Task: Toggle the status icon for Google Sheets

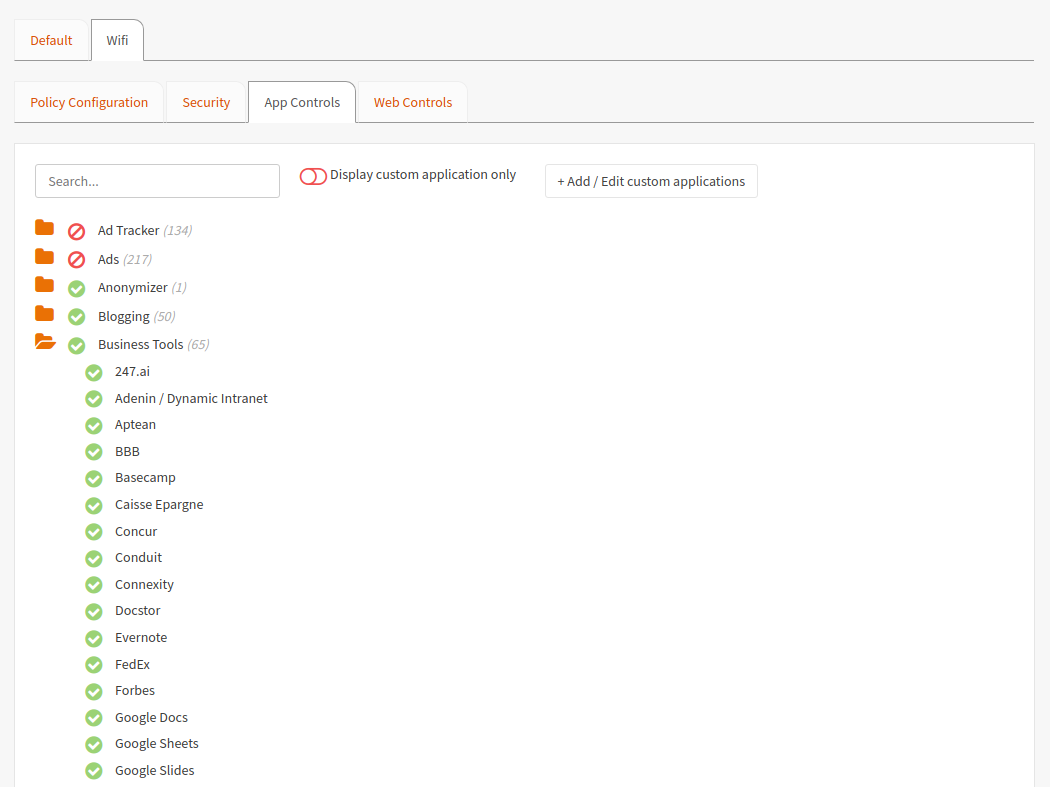Action: pos(94,744)
